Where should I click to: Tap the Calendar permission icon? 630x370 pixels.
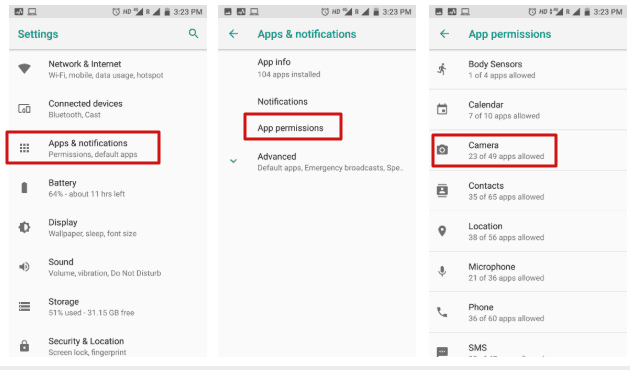click(442, 109)
